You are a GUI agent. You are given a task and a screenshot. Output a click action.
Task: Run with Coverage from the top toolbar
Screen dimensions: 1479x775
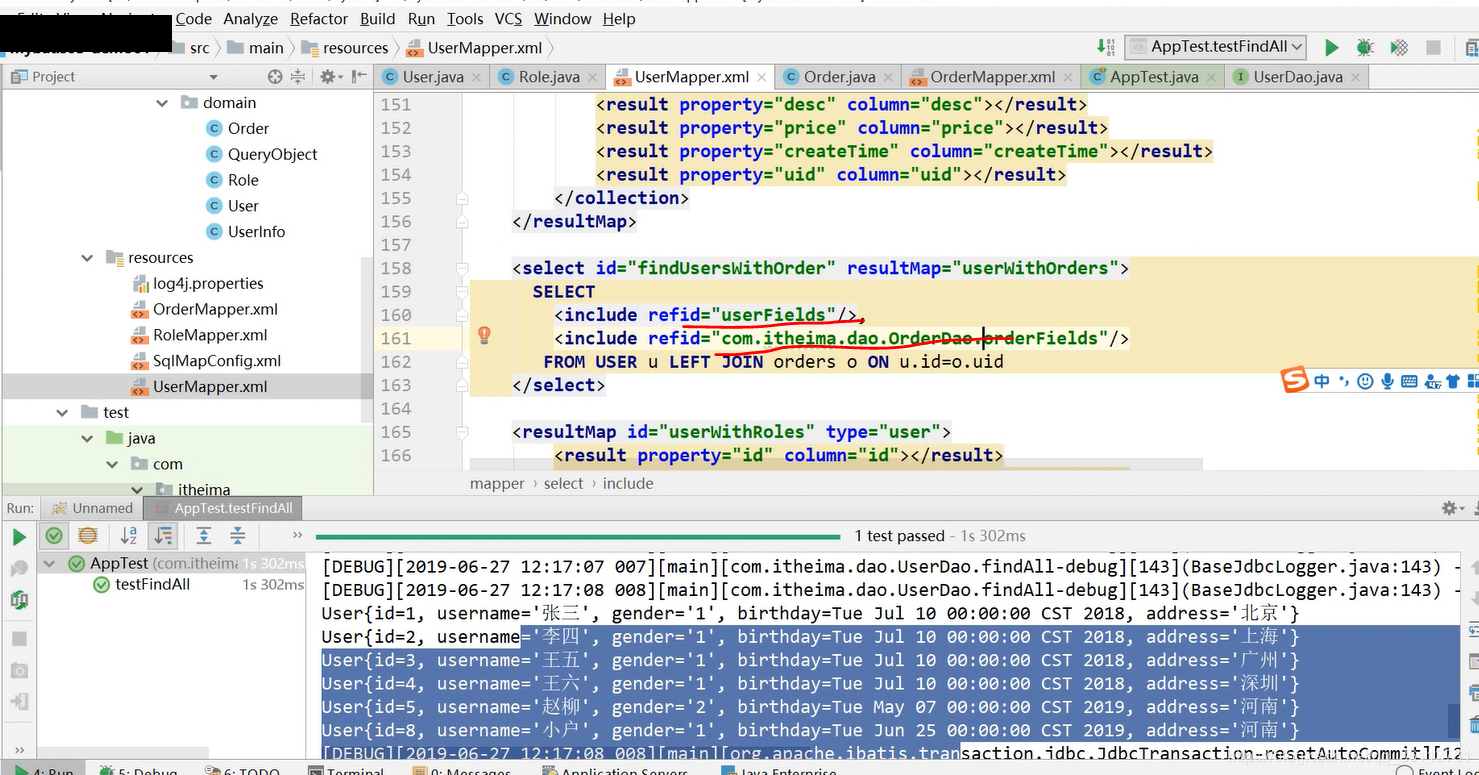coord(1399,47)
